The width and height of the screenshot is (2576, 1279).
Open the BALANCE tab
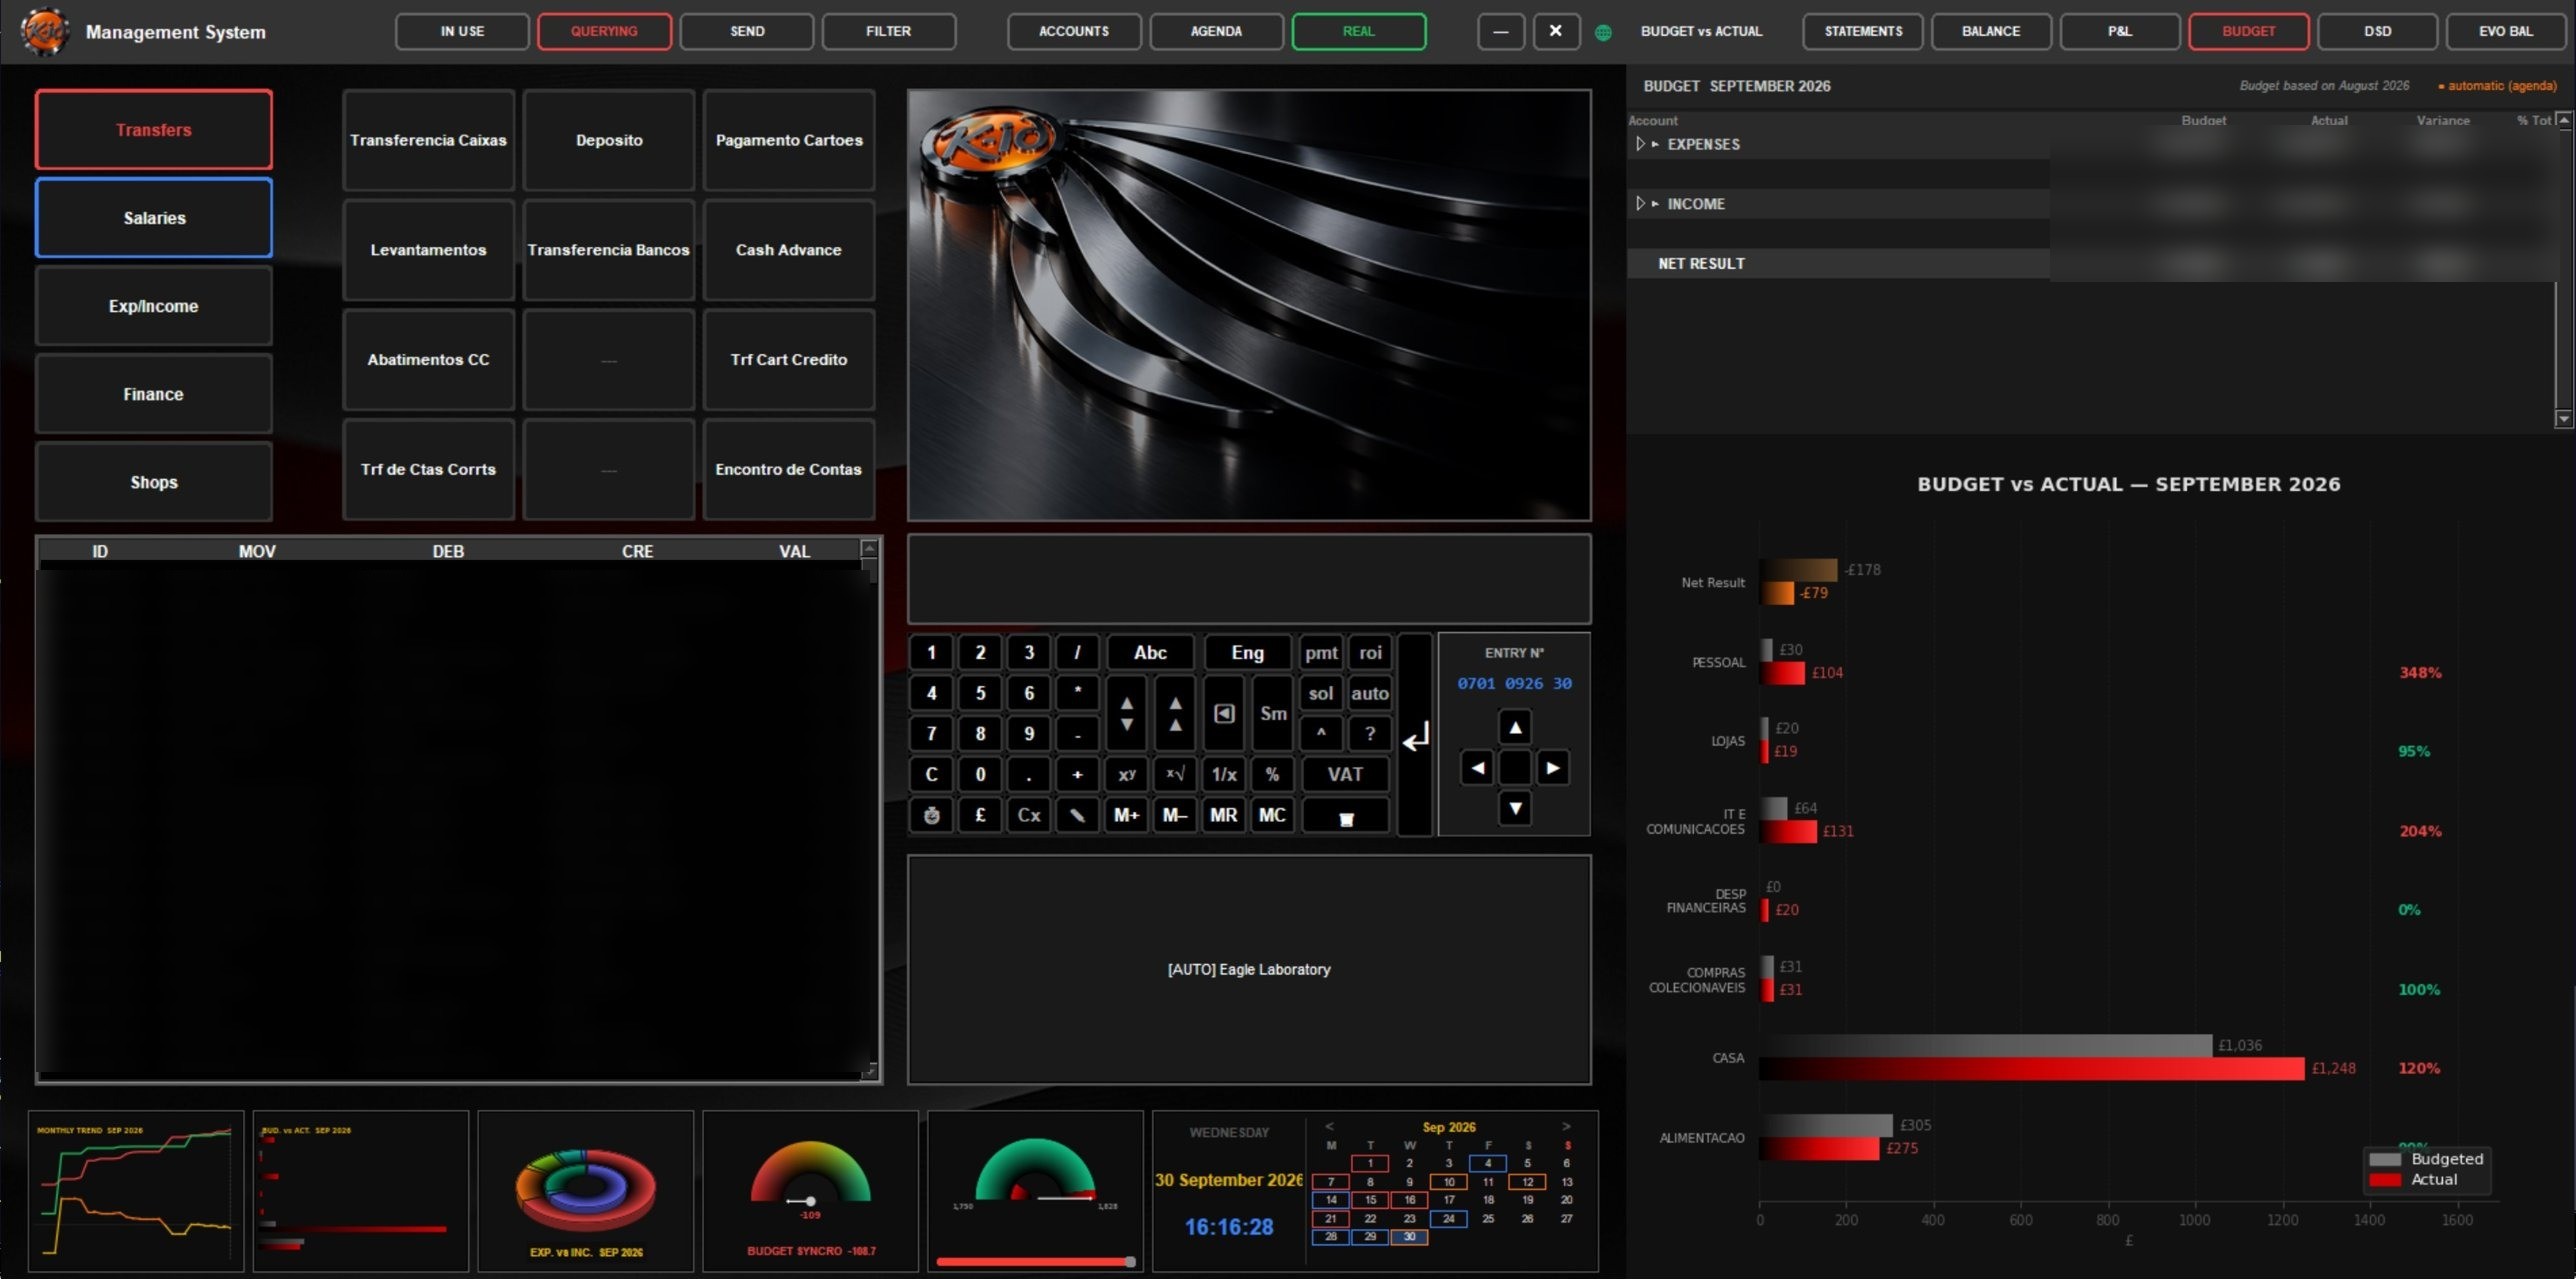coord(1990,31)
